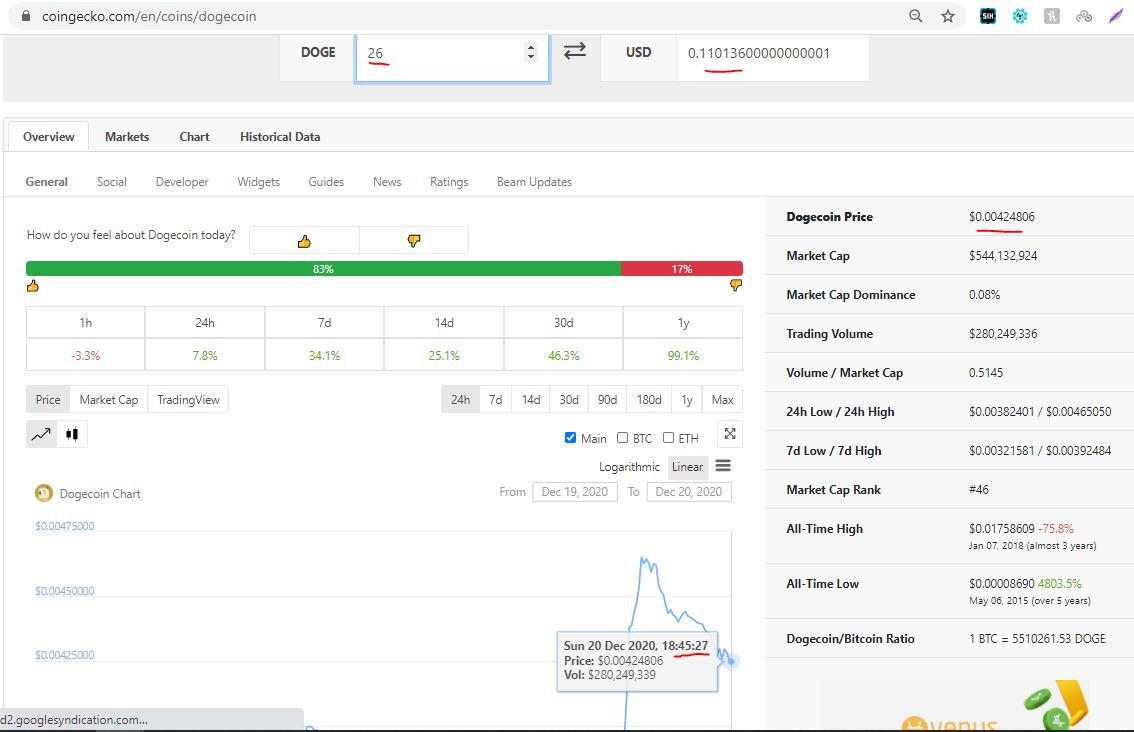Bookmark this page with star icon
1134x732 pixels.
coord(947,16)
